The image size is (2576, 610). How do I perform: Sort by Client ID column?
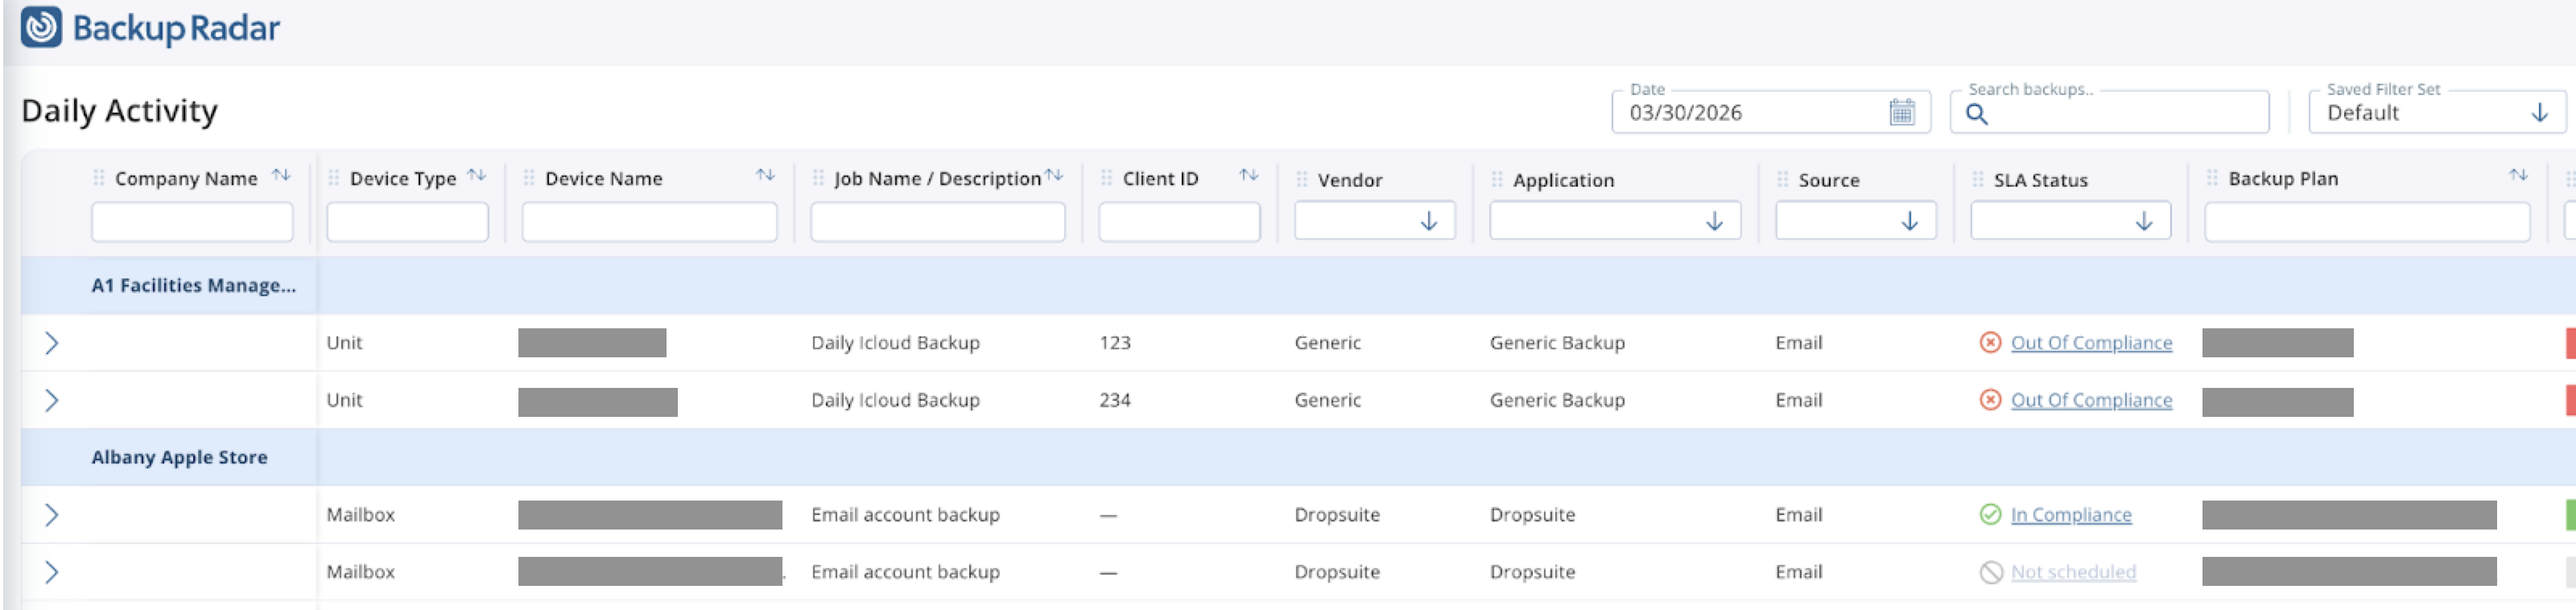1249,175
